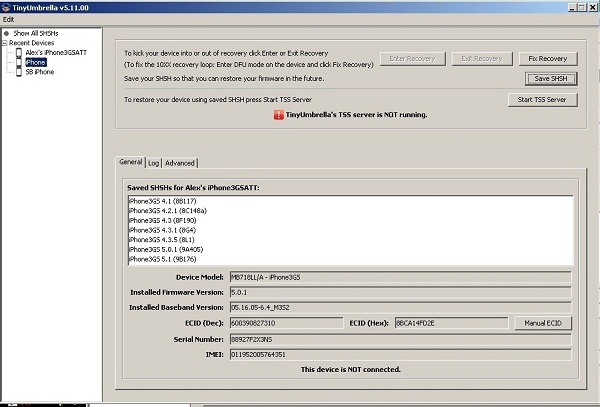Viewport: 600px width, 407px height.
Task: Close the TinyUmbrella window
Action: point(592,7)
